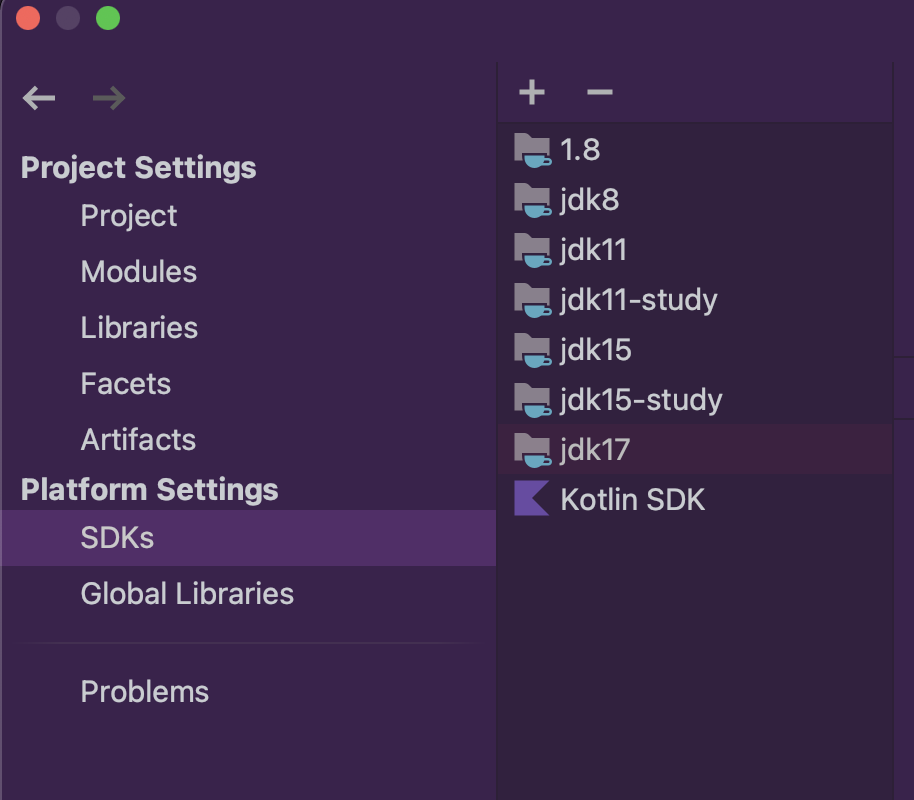Select SDKs under Platform Settings
Viewport: 914px width, 800px height.
tap(248, 538)
